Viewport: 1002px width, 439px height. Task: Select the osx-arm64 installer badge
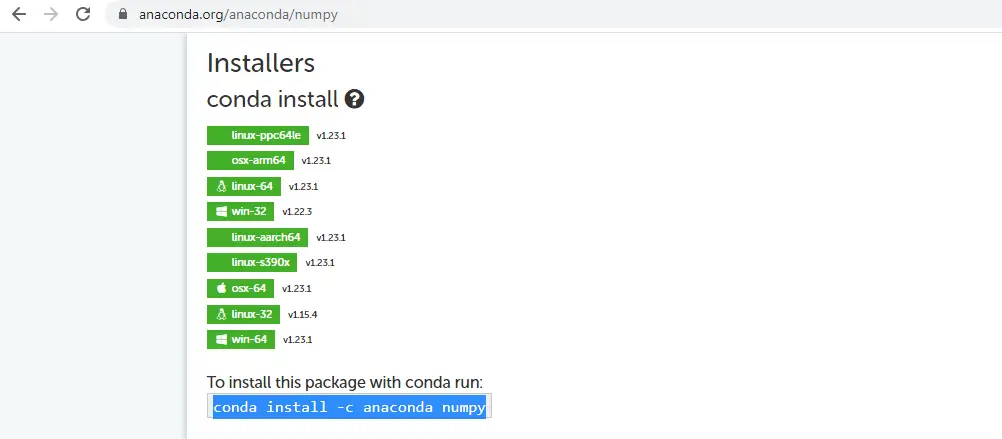point(250,160)
